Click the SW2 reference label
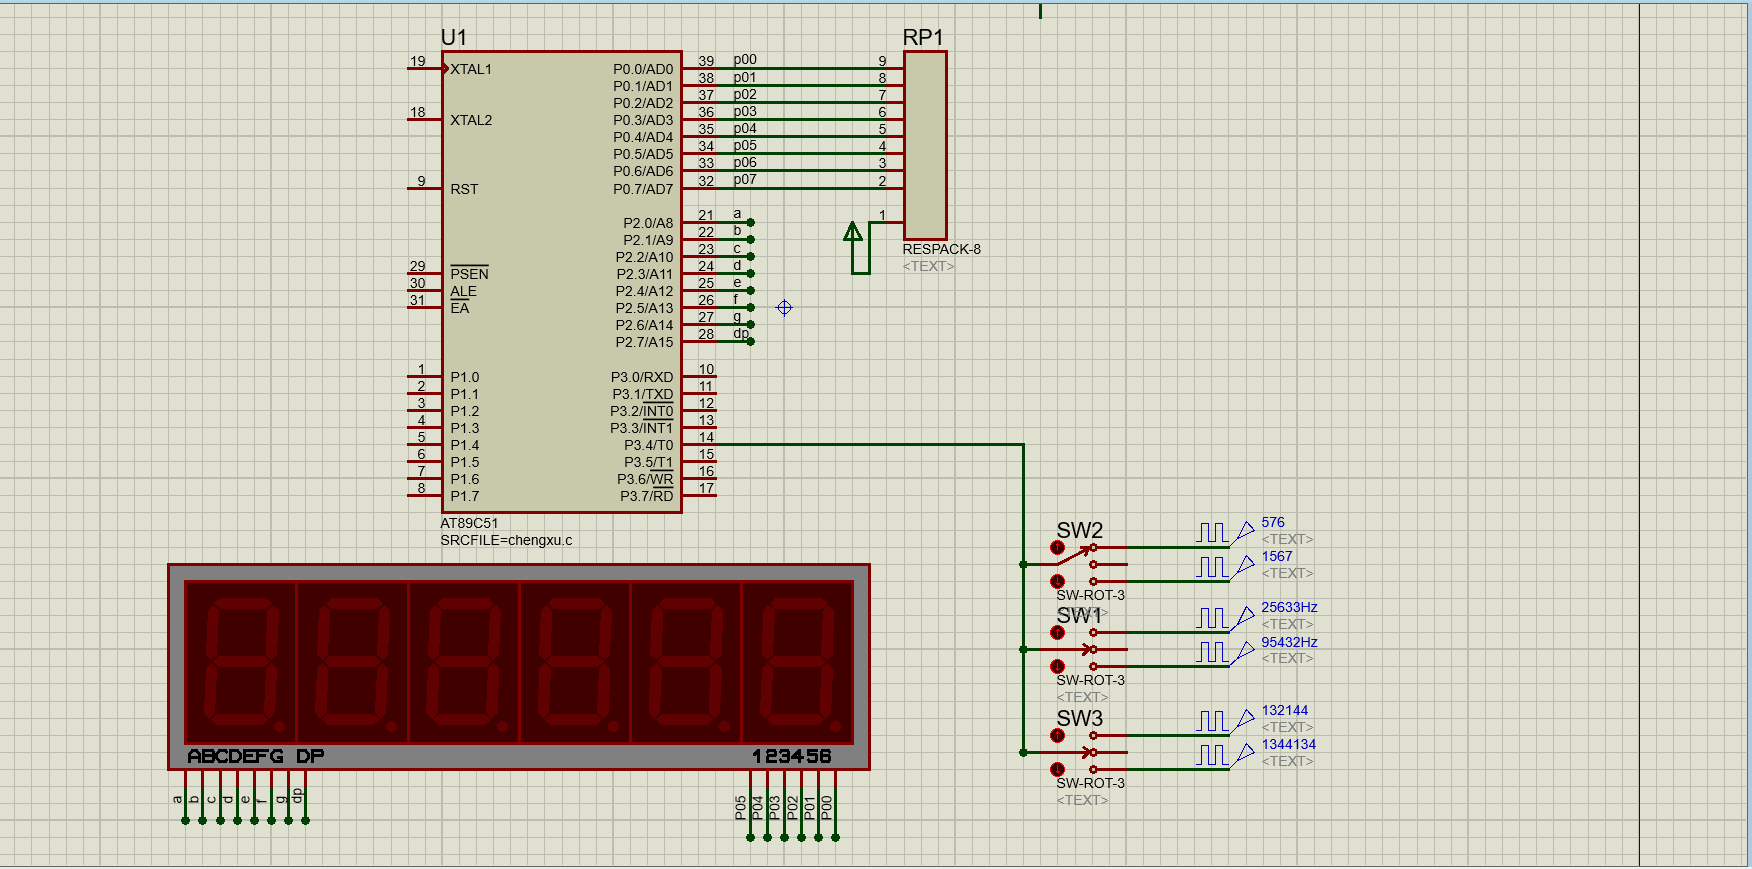 pos(1080,530)
